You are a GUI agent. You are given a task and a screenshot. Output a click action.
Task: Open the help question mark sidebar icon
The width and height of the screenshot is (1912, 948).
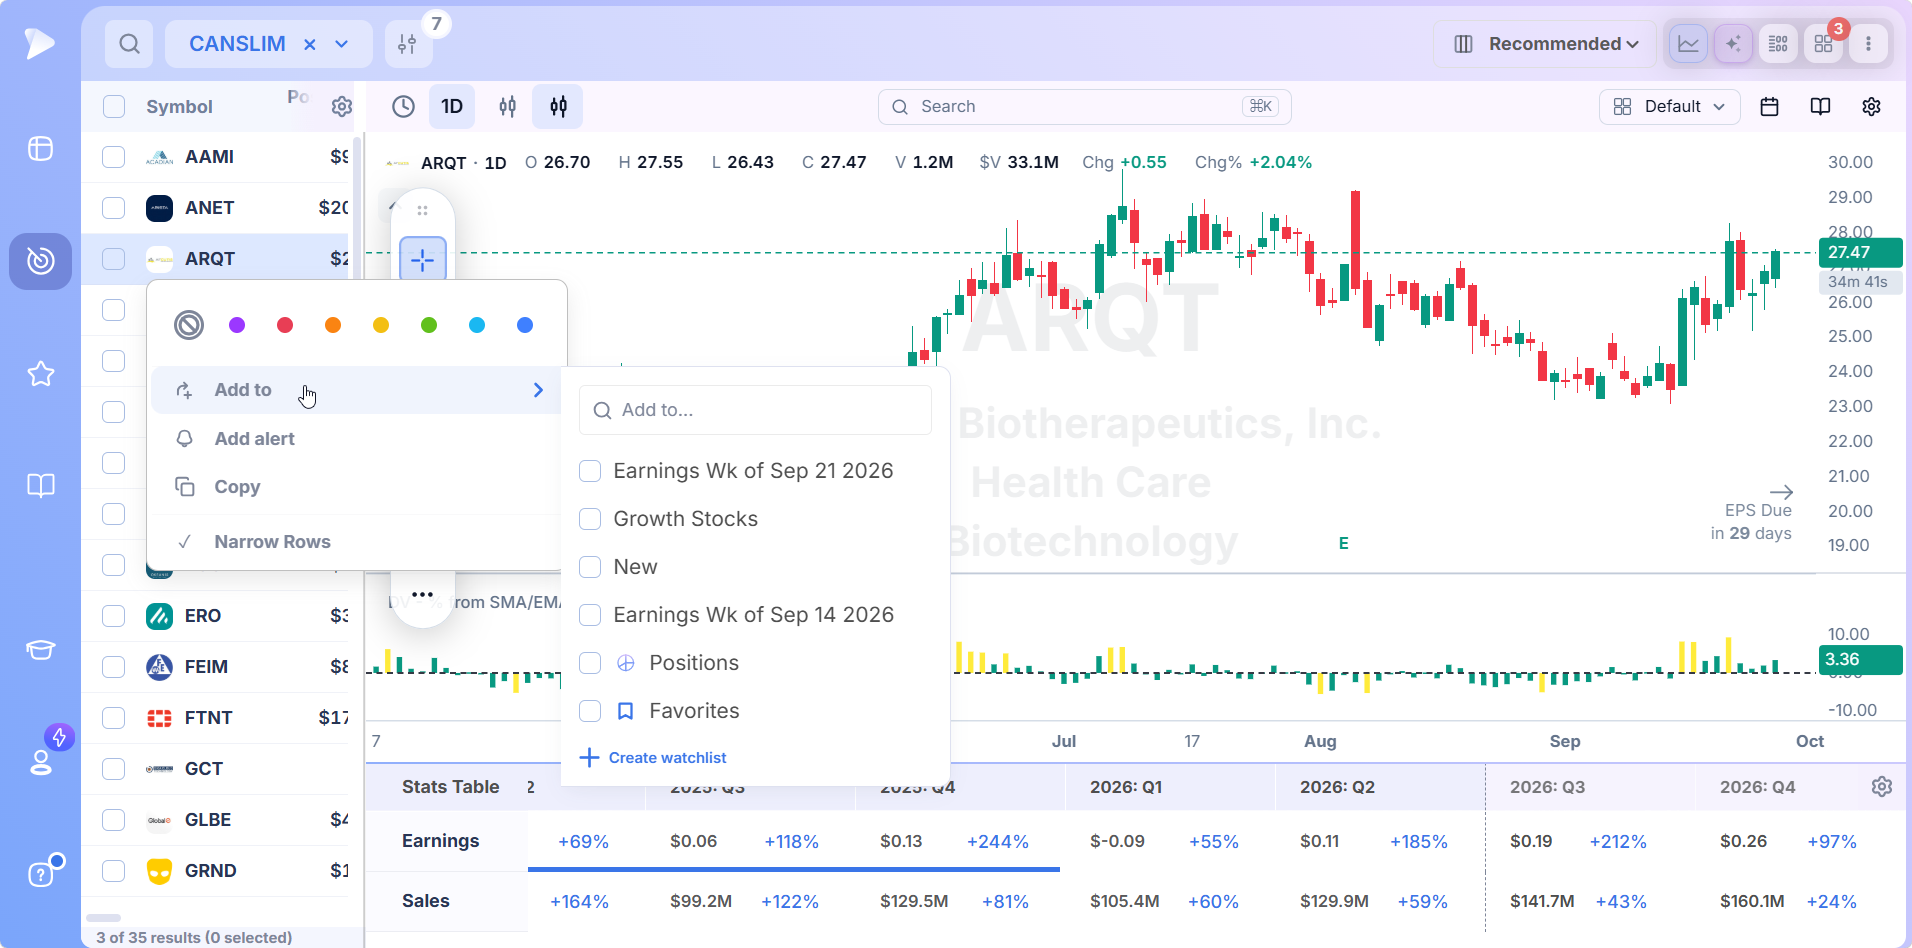click(x=41, y=874)
